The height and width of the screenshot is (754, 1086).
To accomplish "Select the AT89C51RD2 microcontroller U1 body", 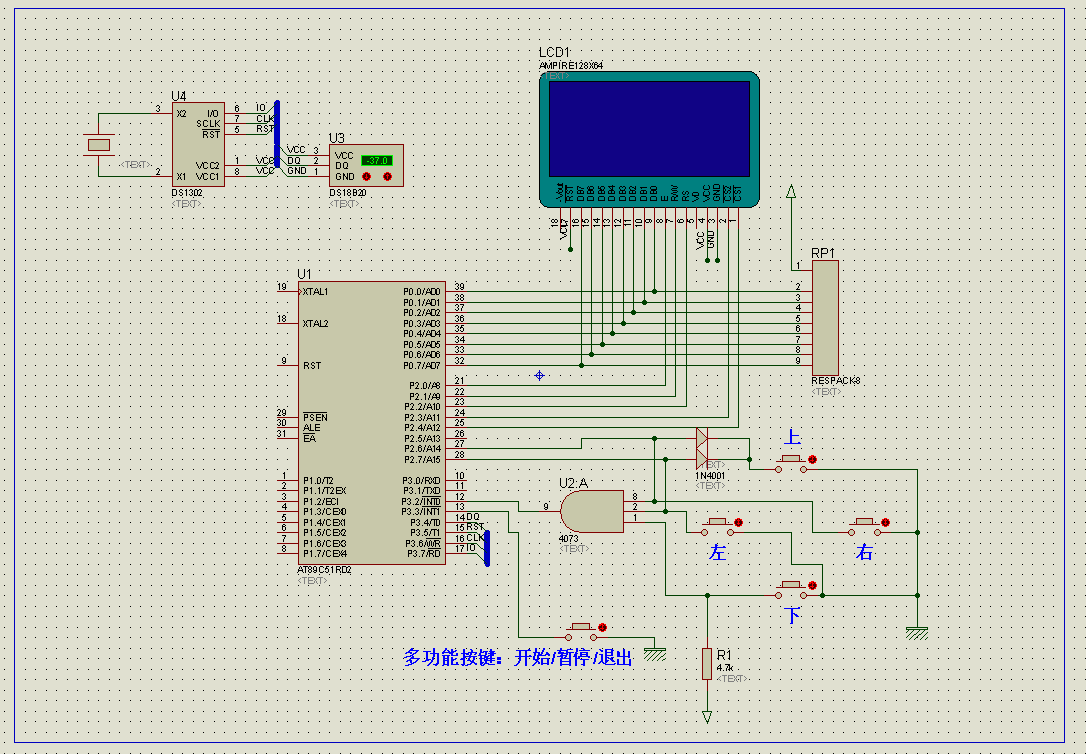I will tap(371, 422).
